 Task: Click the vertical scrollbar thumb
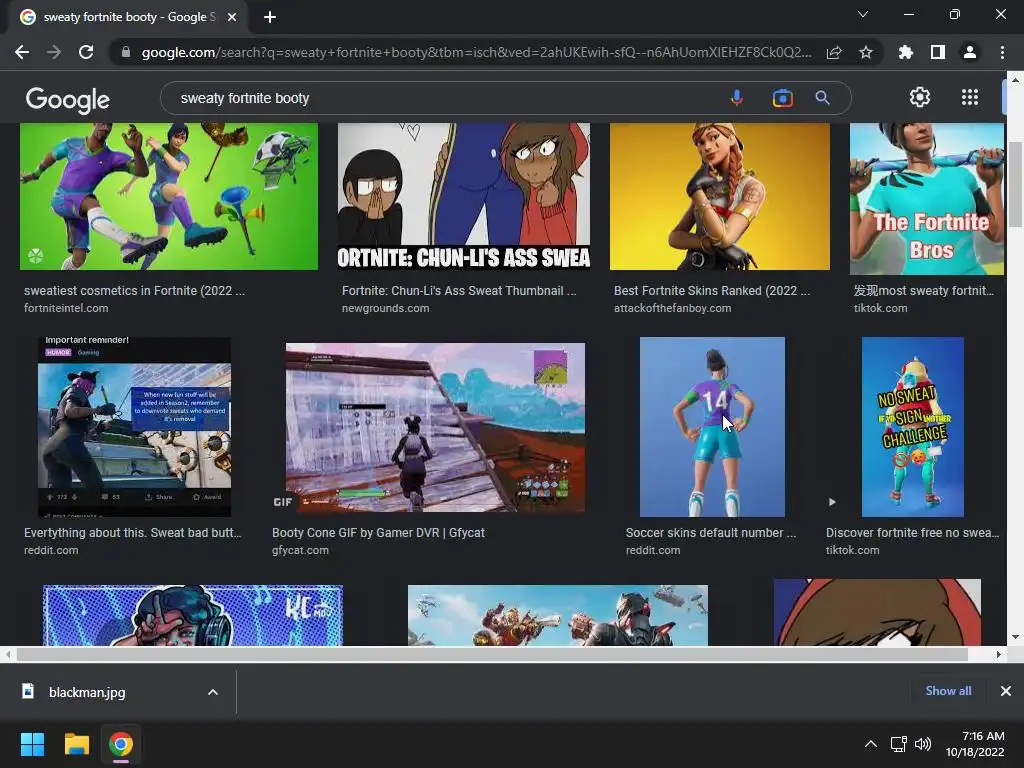point(1015,184)
